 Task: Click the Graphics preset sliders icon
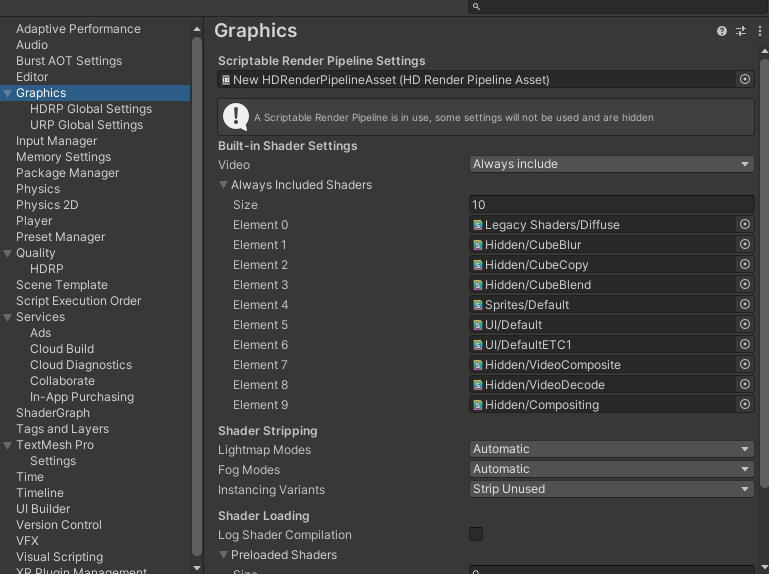741,31
